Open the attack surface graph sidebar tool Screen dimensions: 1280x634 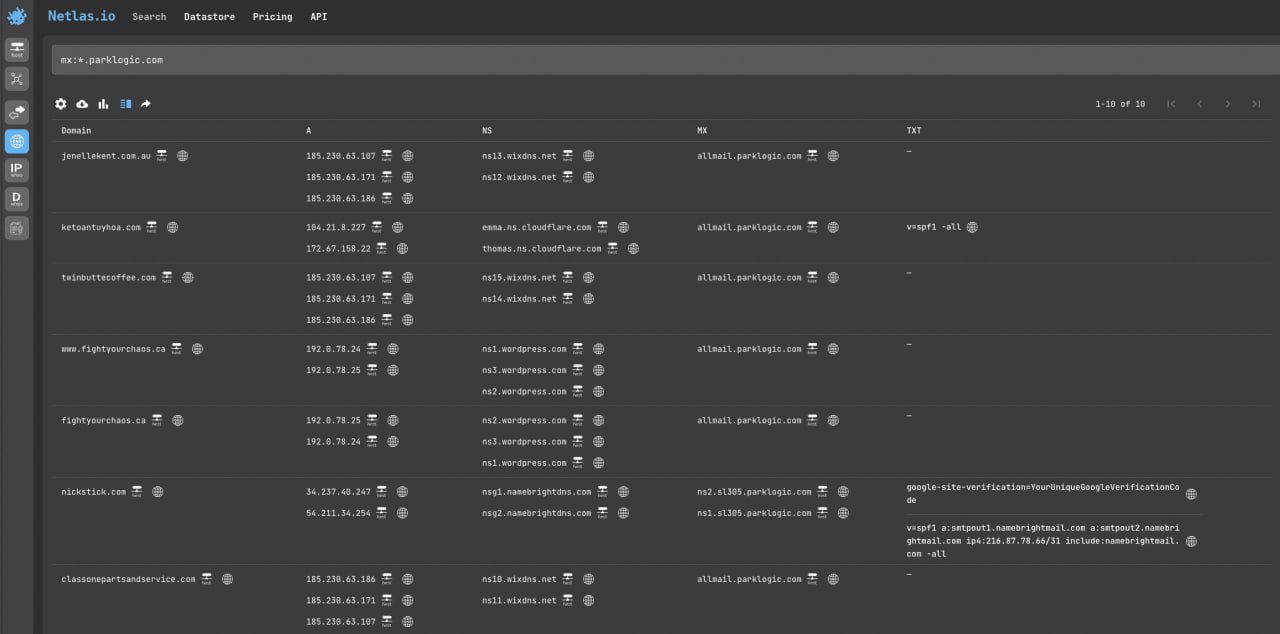17,79
